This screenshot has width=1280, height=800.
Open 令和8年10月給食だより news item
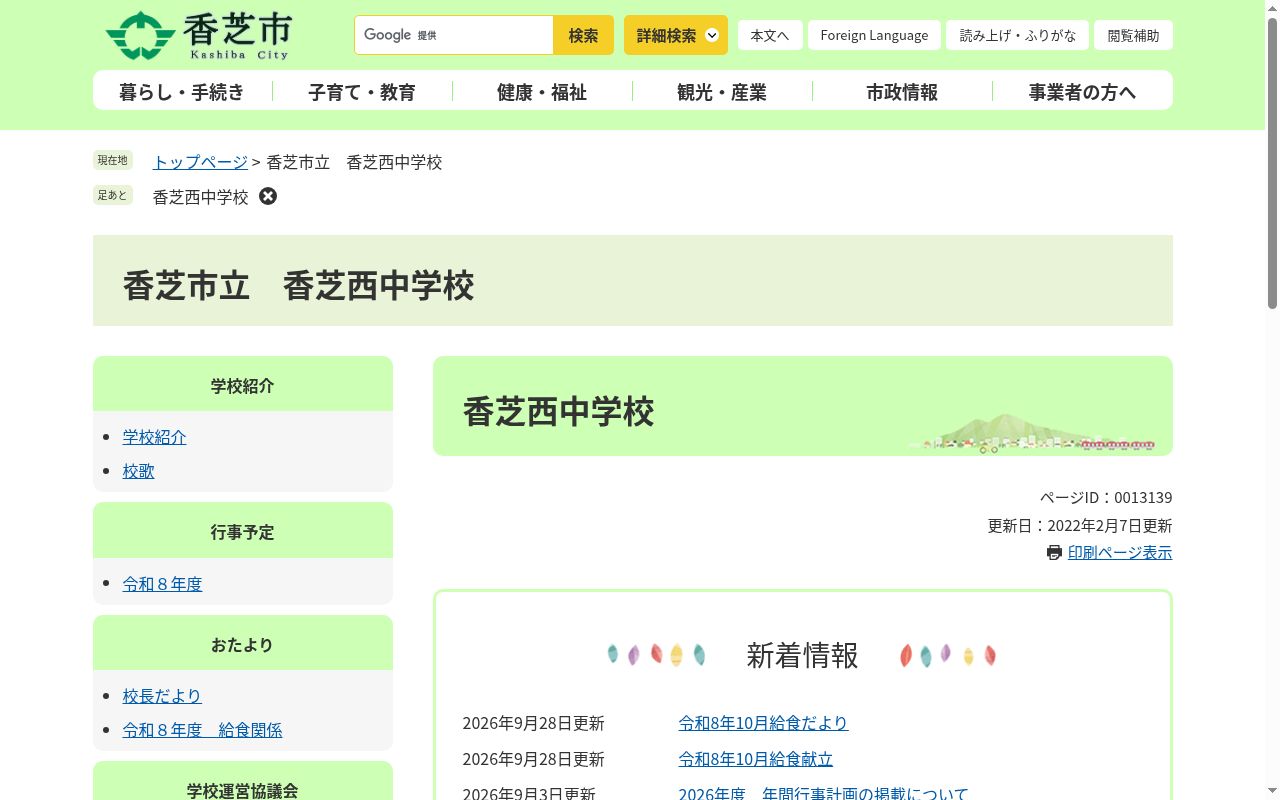(763, 723)
